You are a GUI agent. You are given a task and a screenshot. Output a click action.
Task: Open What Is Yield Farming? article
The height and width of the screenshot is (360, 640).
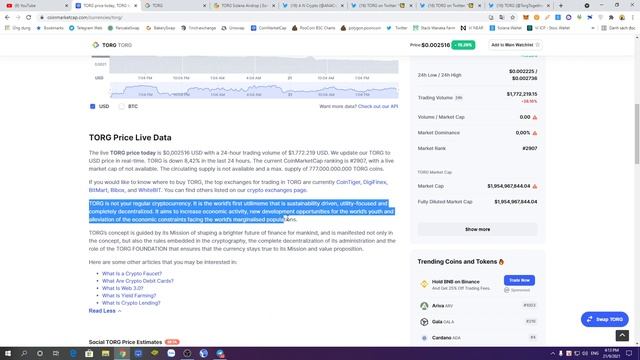coord(129,296)
